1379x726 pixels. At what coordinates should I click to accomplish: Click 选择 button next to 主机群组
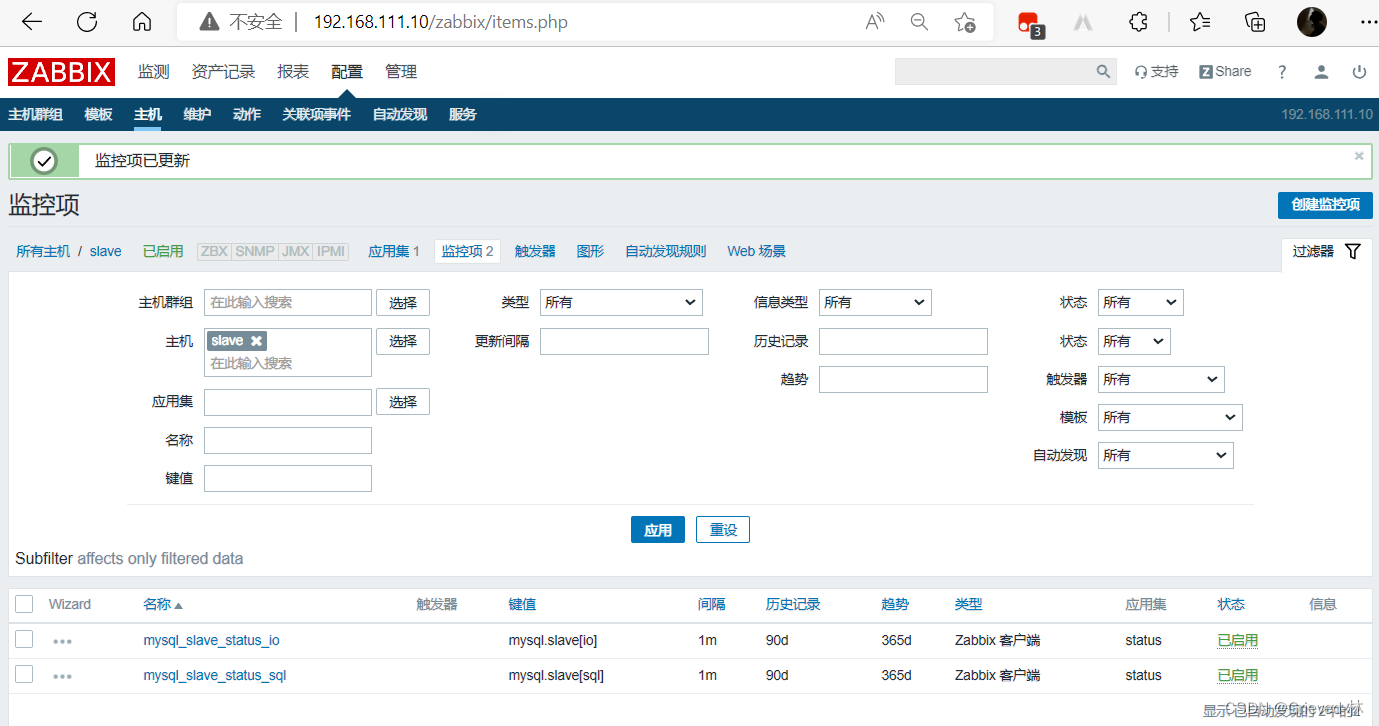click(403, 302)
